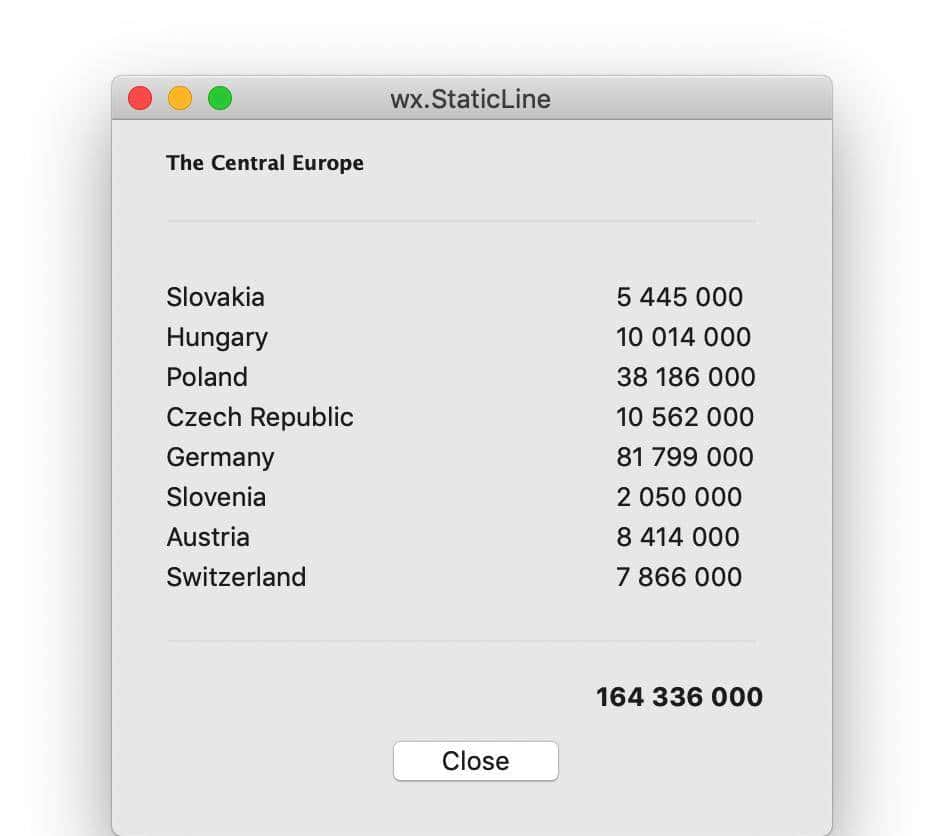Click Poland's population 38 186 000
Viewport: 944px width, 836px height.
click(686, 377)
